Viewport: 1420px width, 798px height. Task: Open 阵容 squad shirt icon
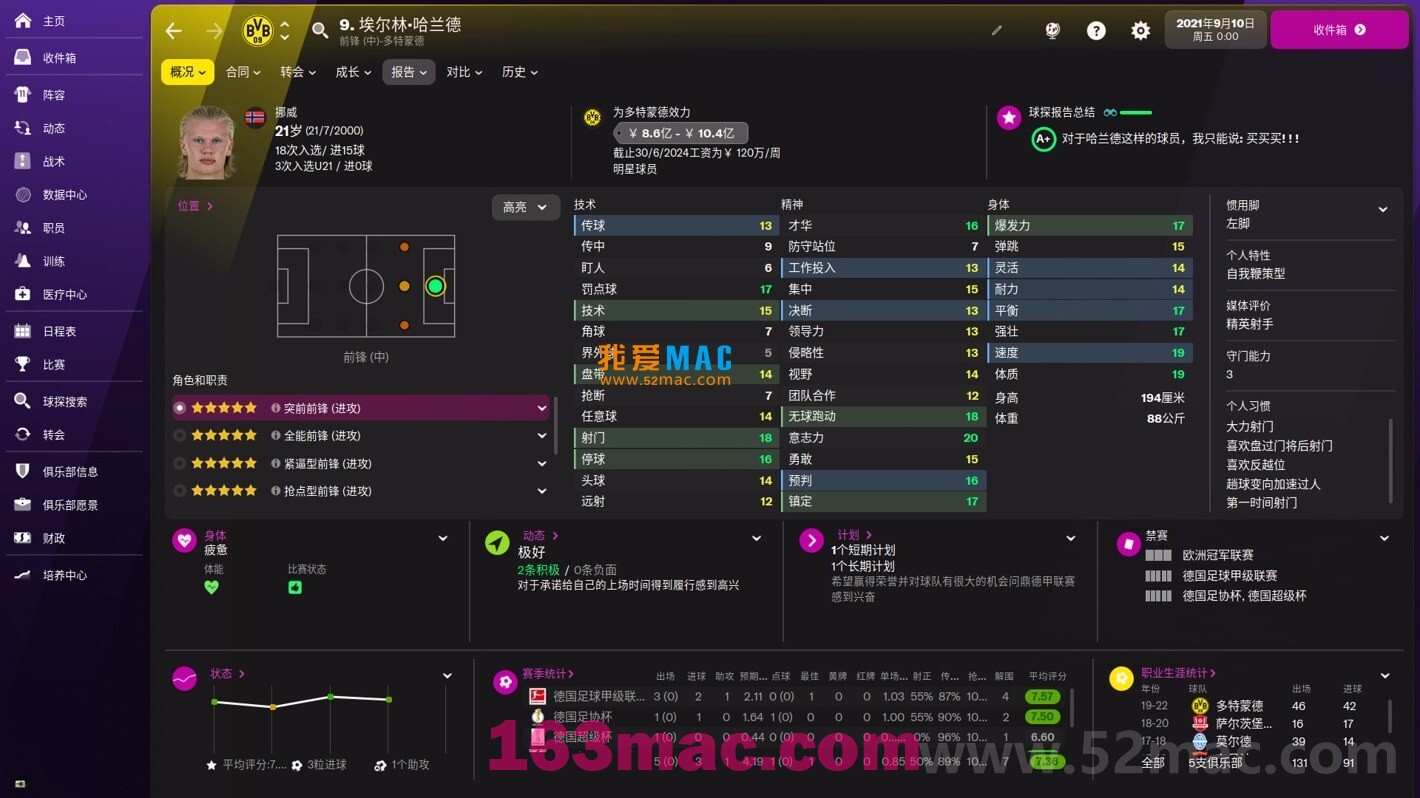(22, 95)
